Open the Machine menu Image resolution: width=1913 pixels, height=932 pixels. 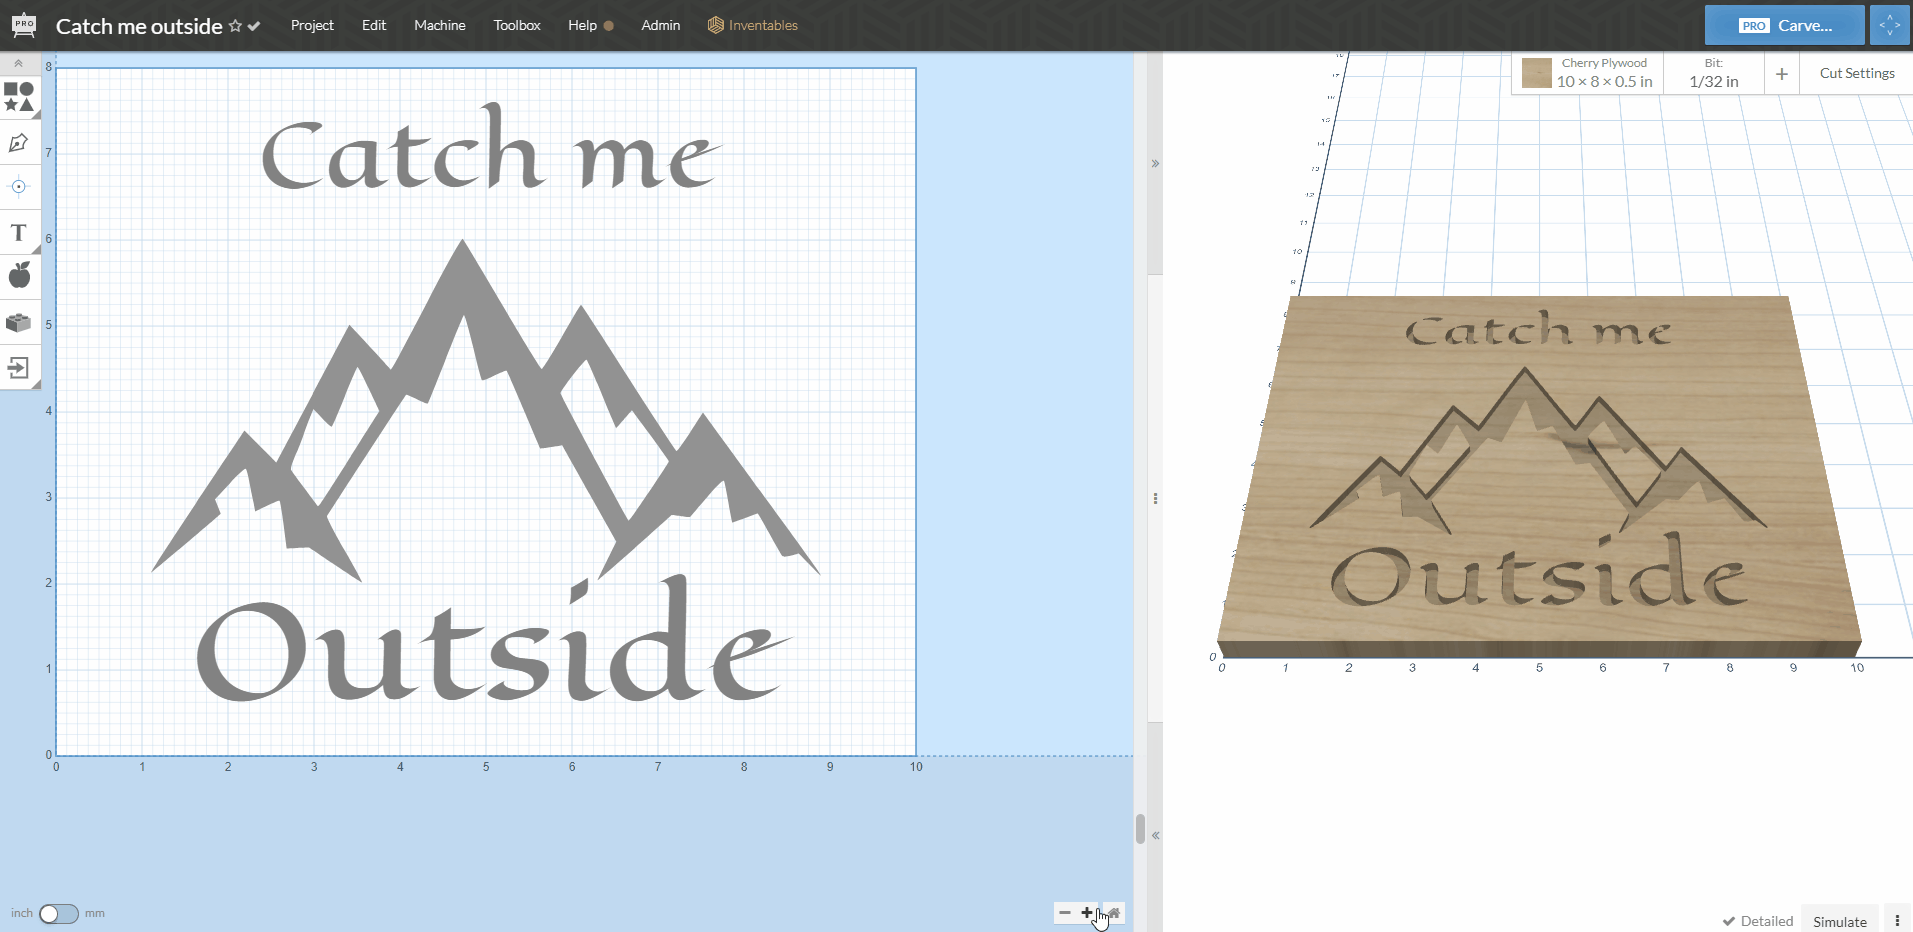pos(439,25)
